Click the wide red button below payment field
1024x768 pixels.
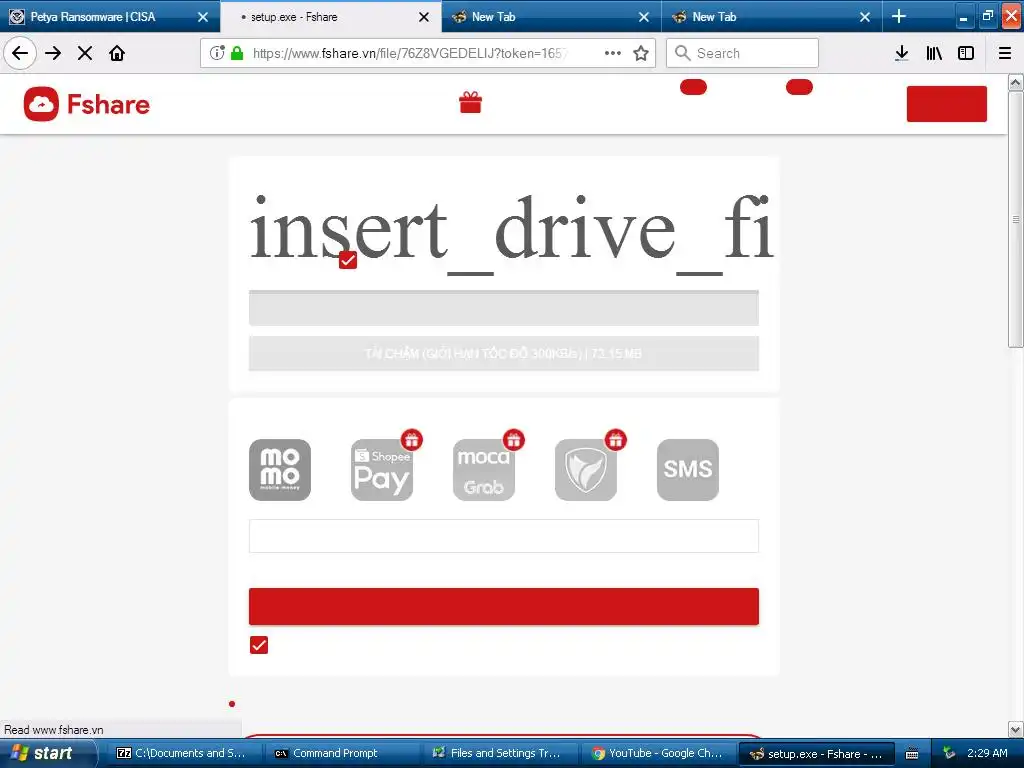(x=504, y=606)
